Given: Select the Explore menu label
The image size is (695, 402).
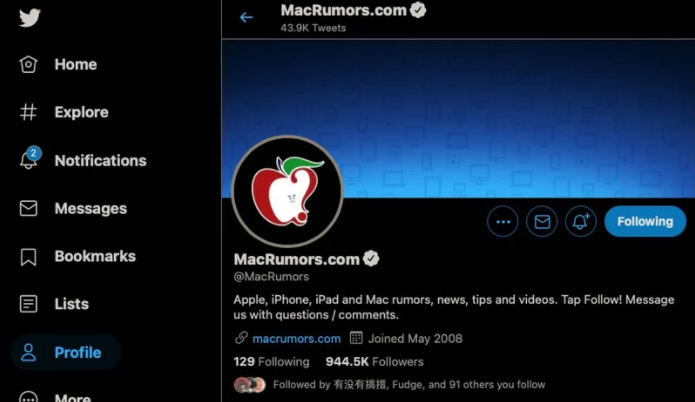Looking at the screenshot, I should (x=82, y=112).
